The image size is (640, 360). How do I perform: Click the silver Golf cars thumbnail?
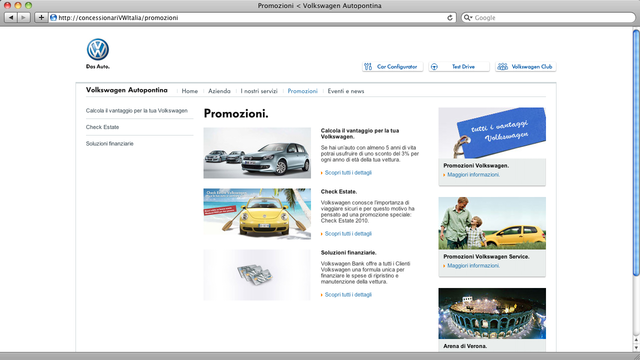[257, 153]
